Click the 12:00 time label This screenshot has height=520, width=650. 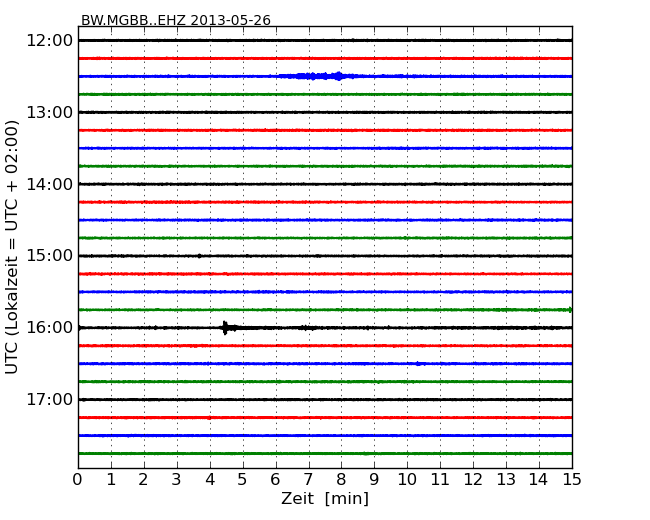50,41
